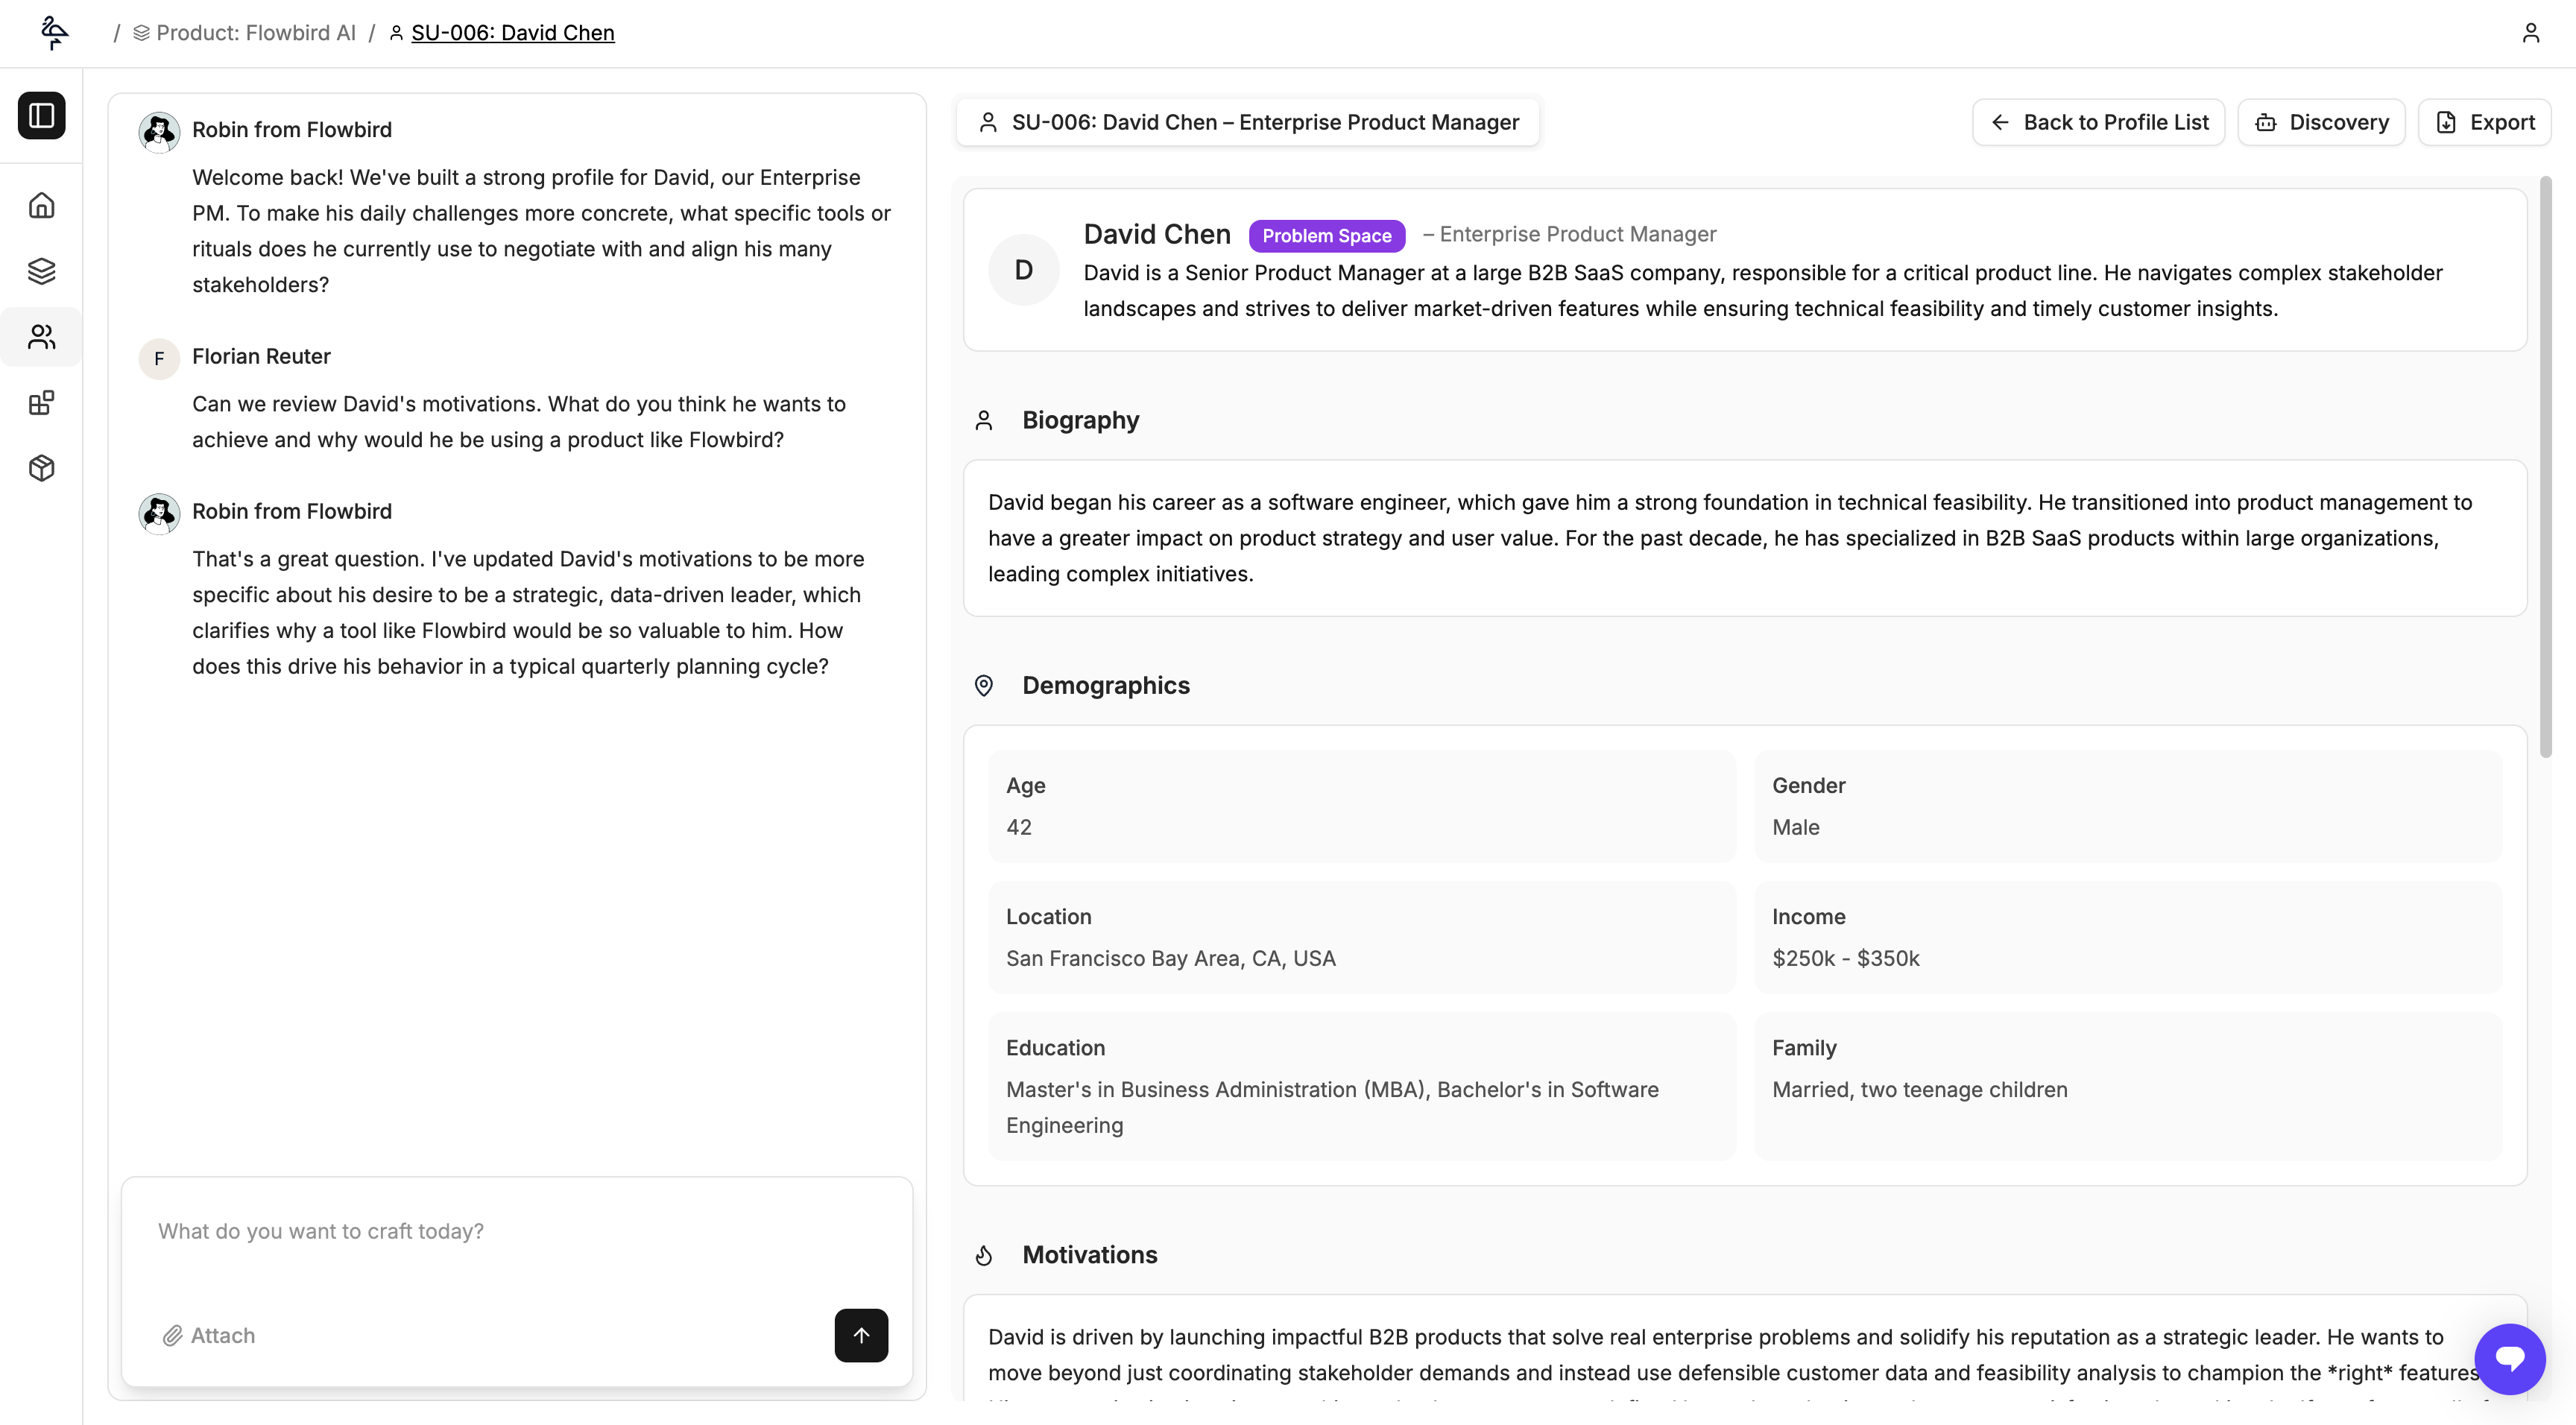Click Back to Profile List
Image resolution: width=2576 pixels, height=1425 pixels.
point(2098,122)
